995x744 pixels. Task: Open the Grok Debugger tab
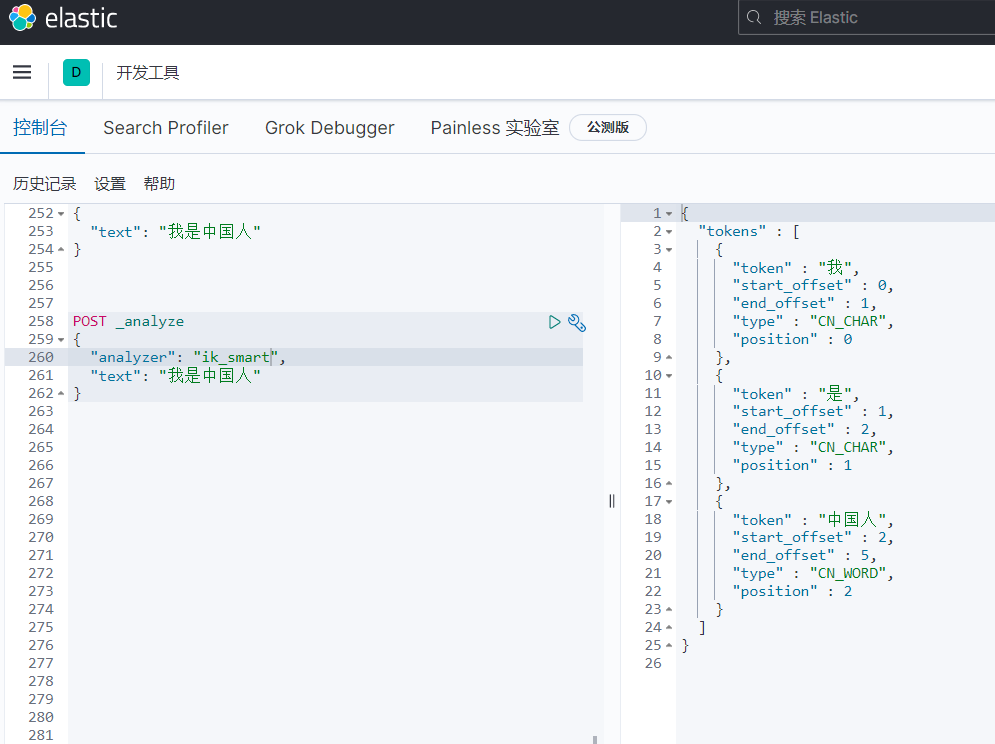329,128
